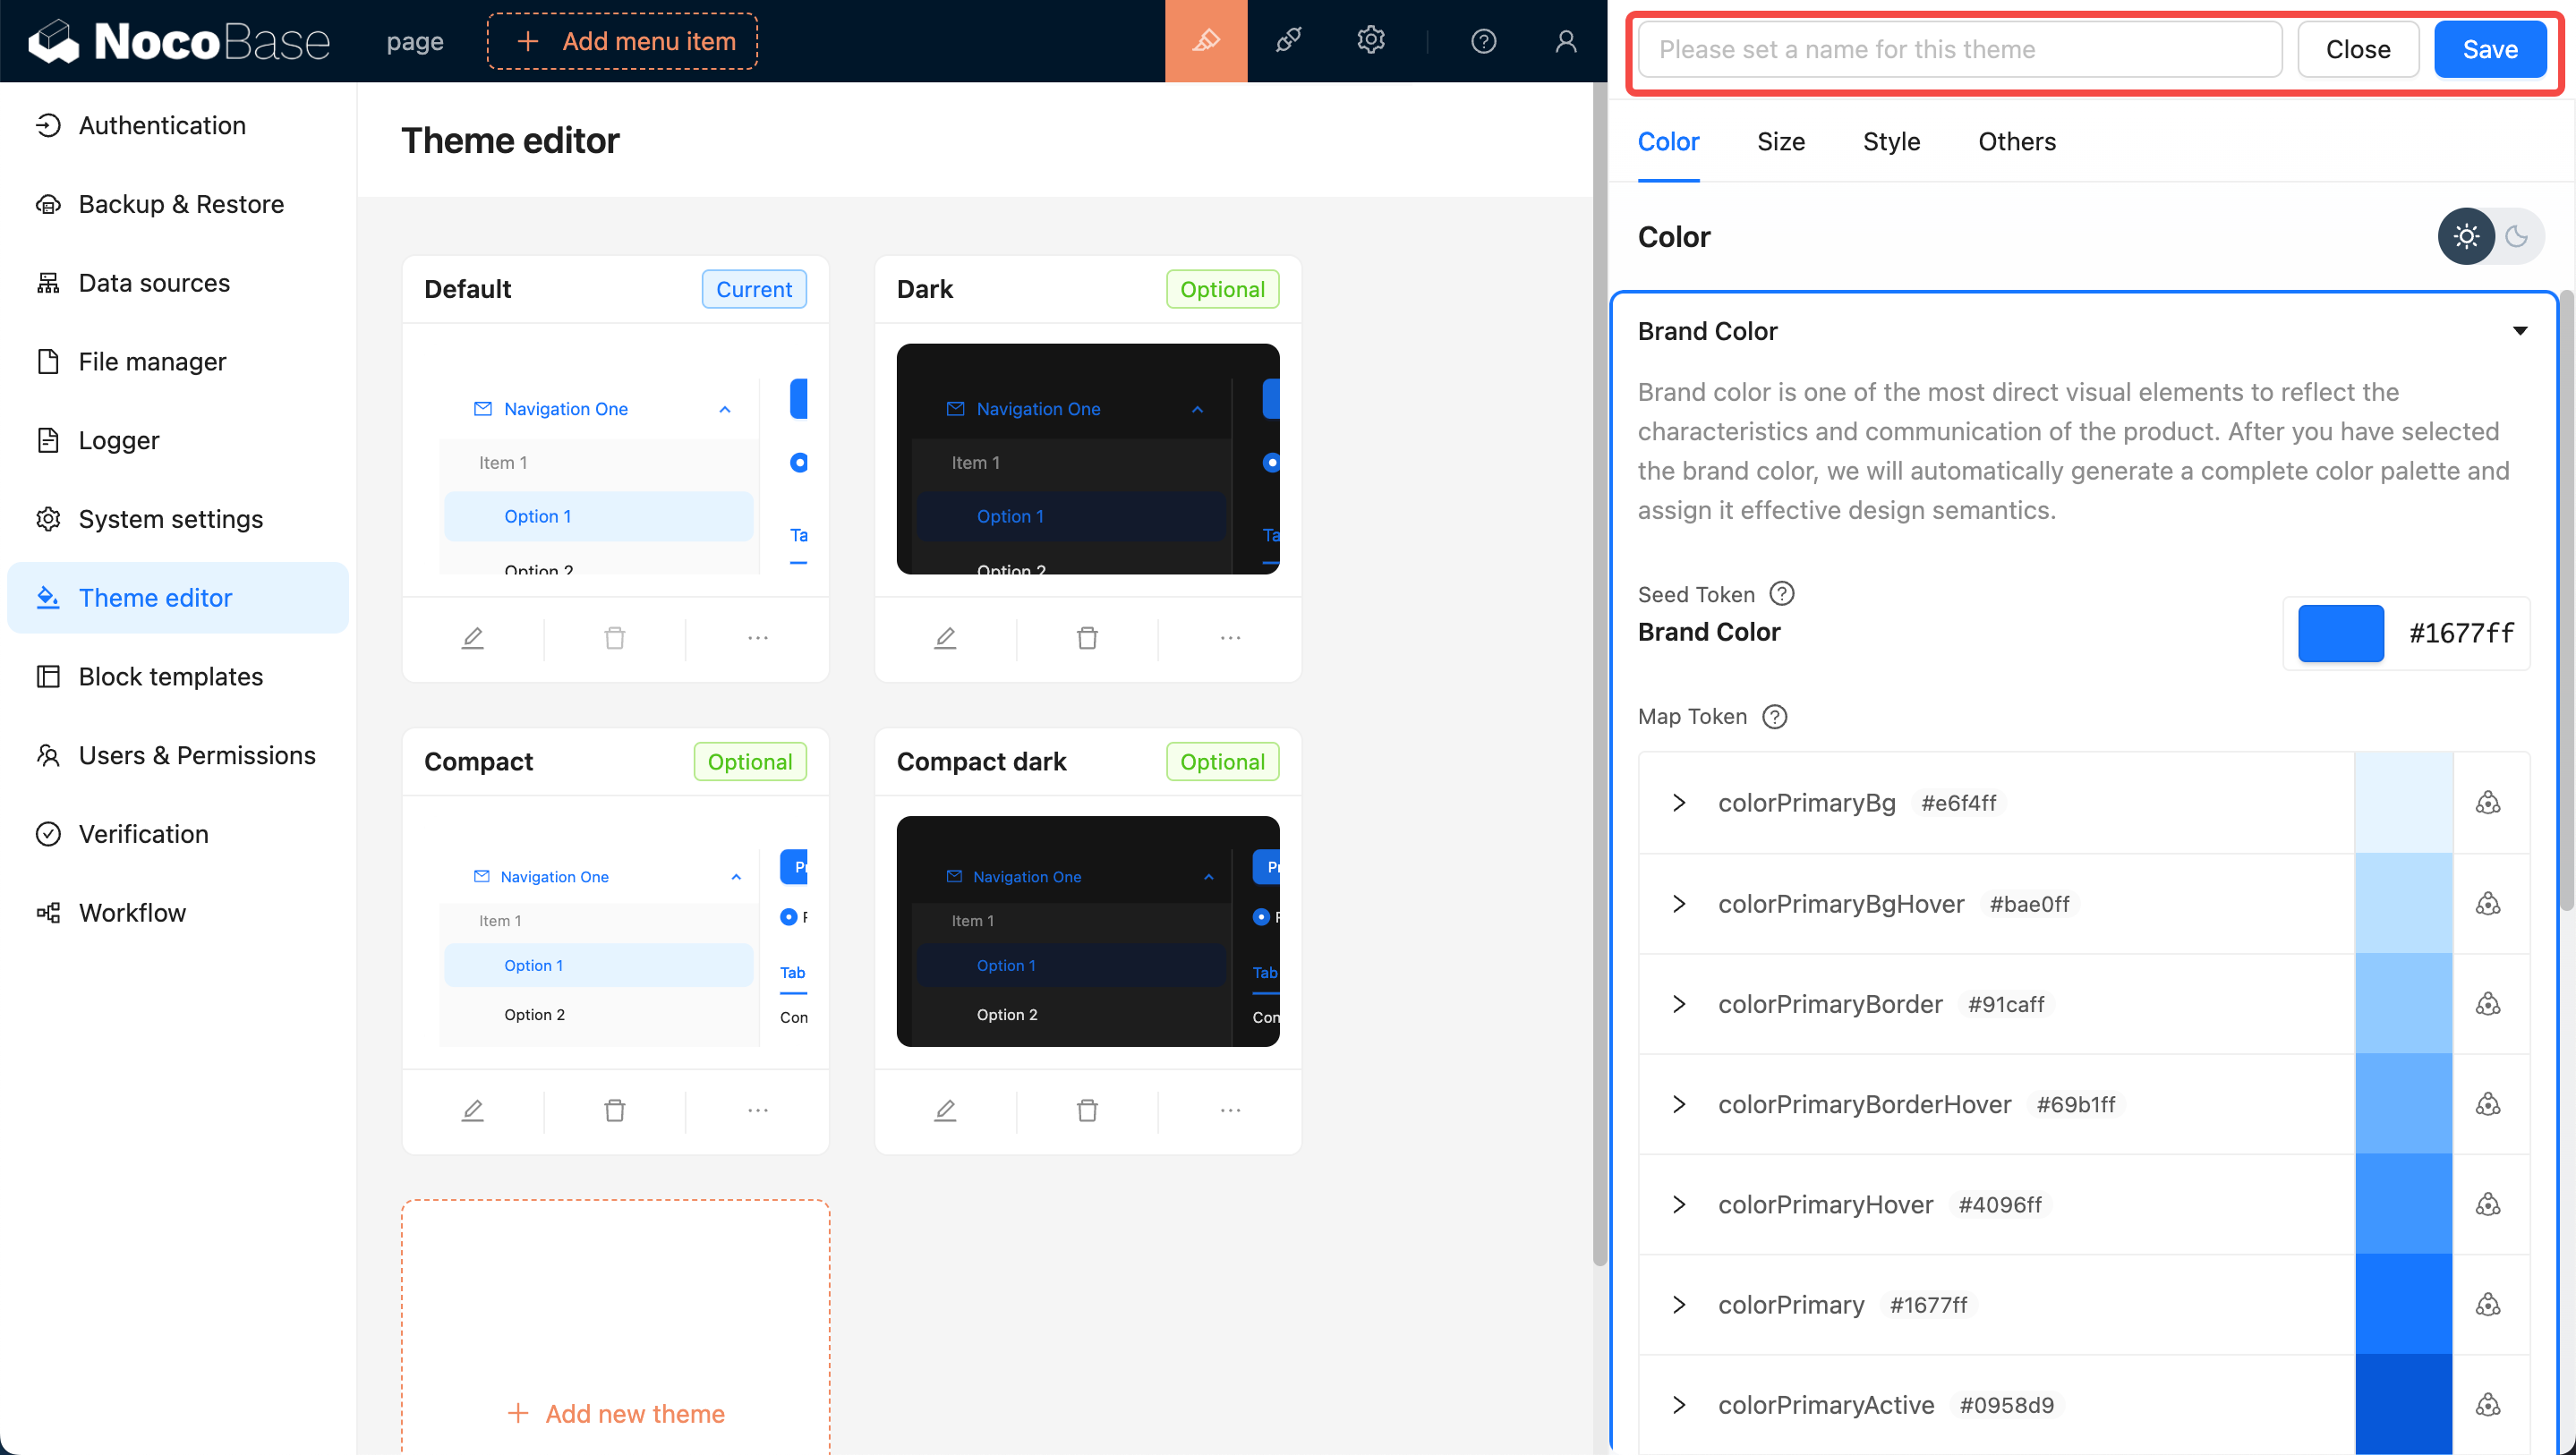Select the light sun mode toggle
The height and width of the screenshot is (1455, 2576).
tap(2466, 237)
